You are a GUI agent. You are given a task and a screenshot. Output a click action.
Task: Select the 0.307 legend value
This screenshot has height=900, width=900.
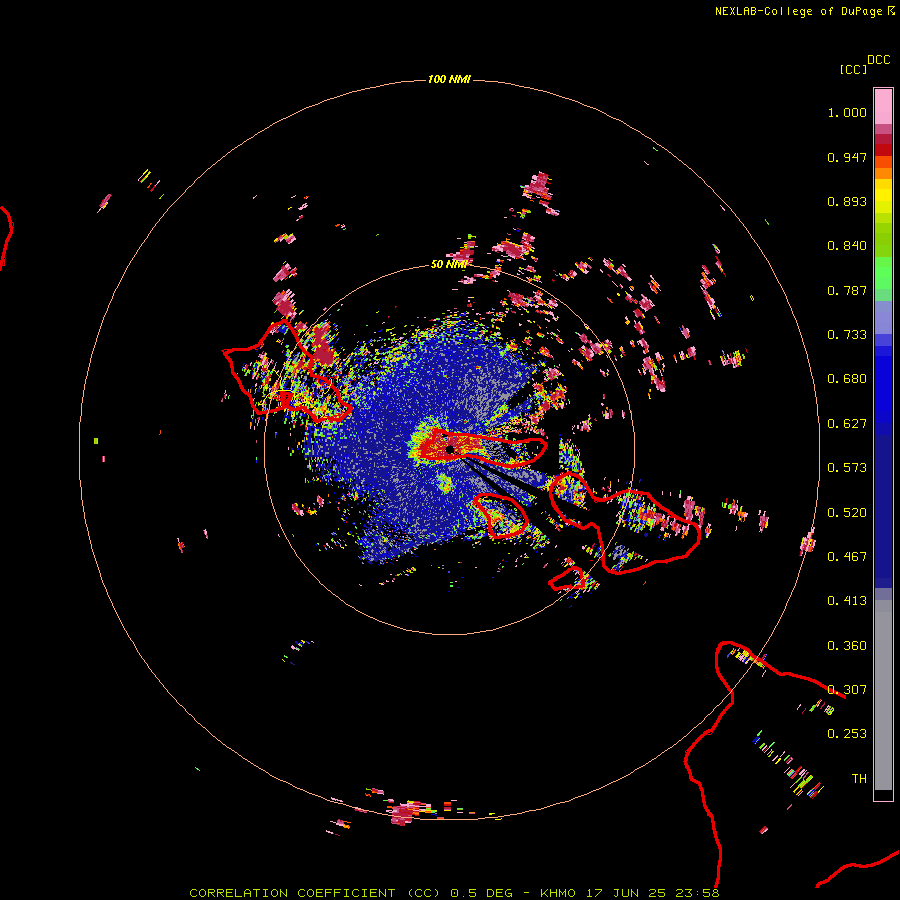coord(847,690)
